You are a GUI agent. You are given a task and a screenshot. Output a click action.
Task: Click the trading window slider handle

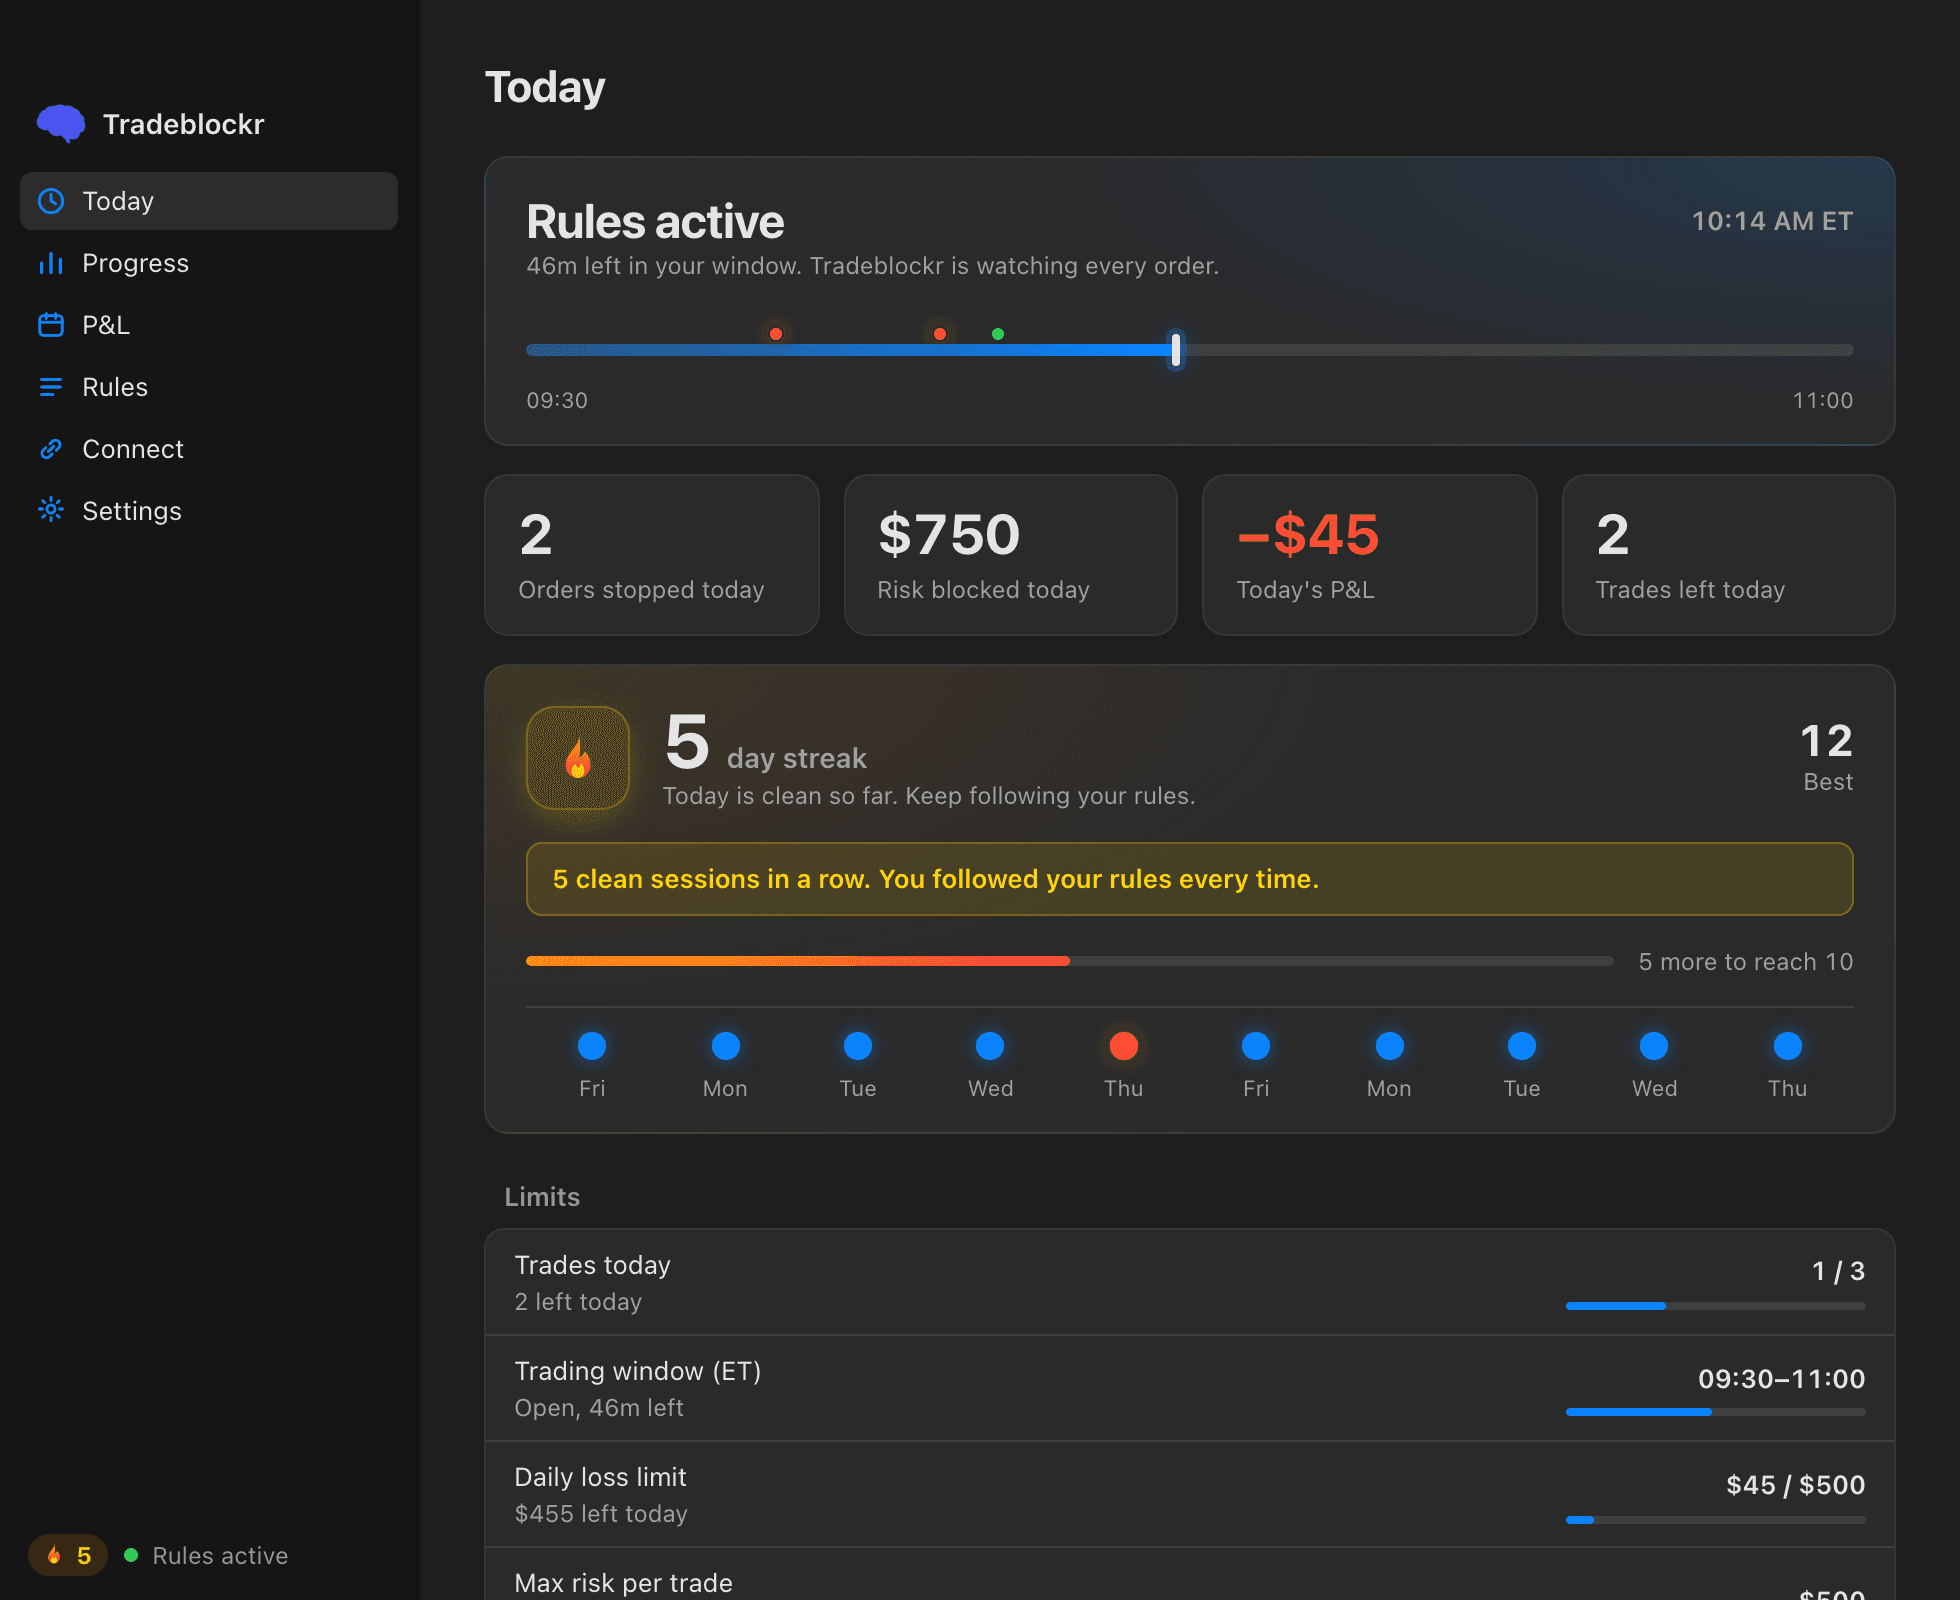1176,350
